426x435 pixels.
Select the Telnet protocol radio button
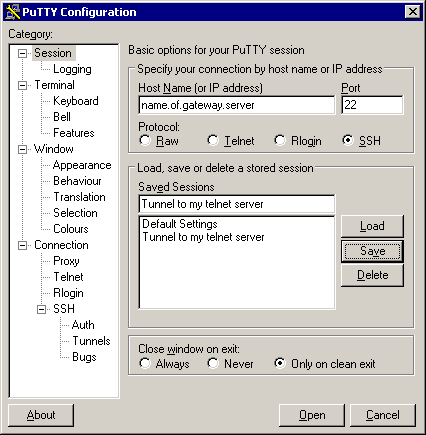(213, 140)
